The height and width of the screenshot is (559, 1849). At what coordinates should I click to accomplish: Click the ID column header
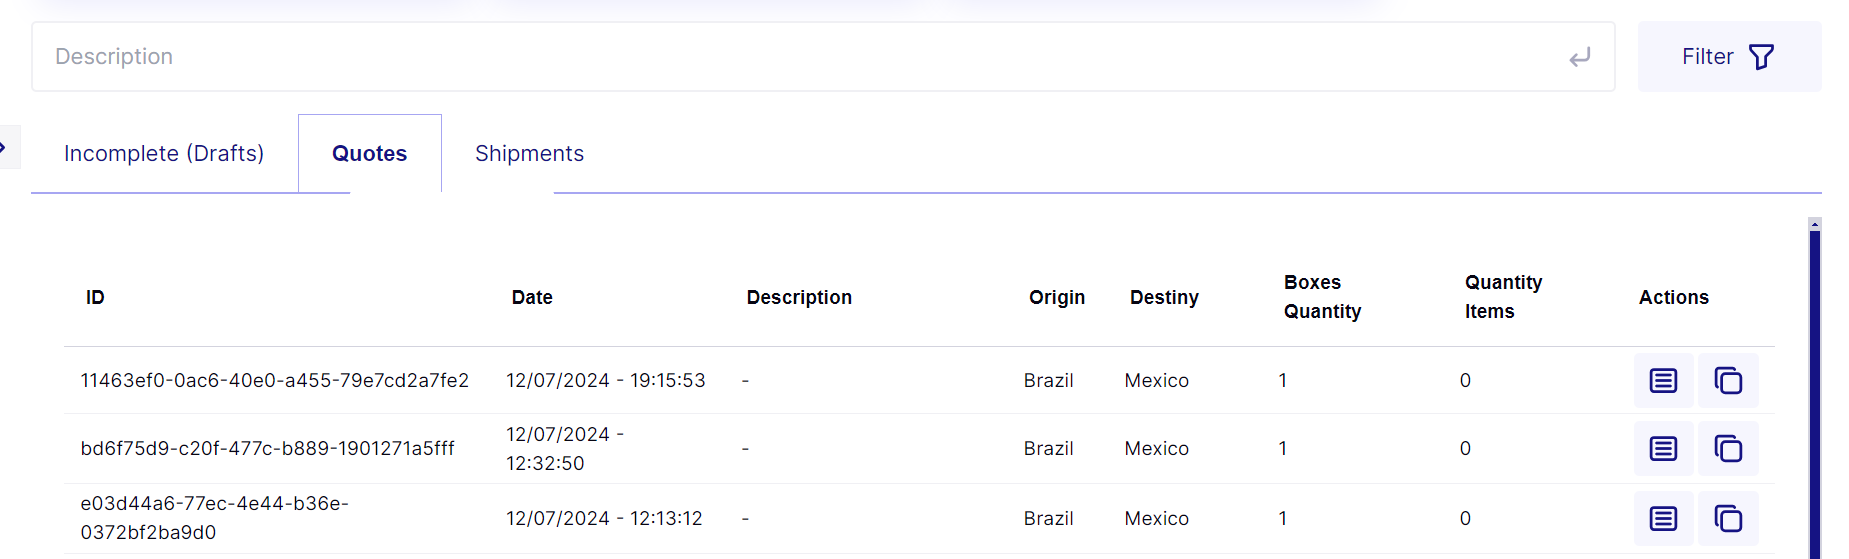[95, 298]
